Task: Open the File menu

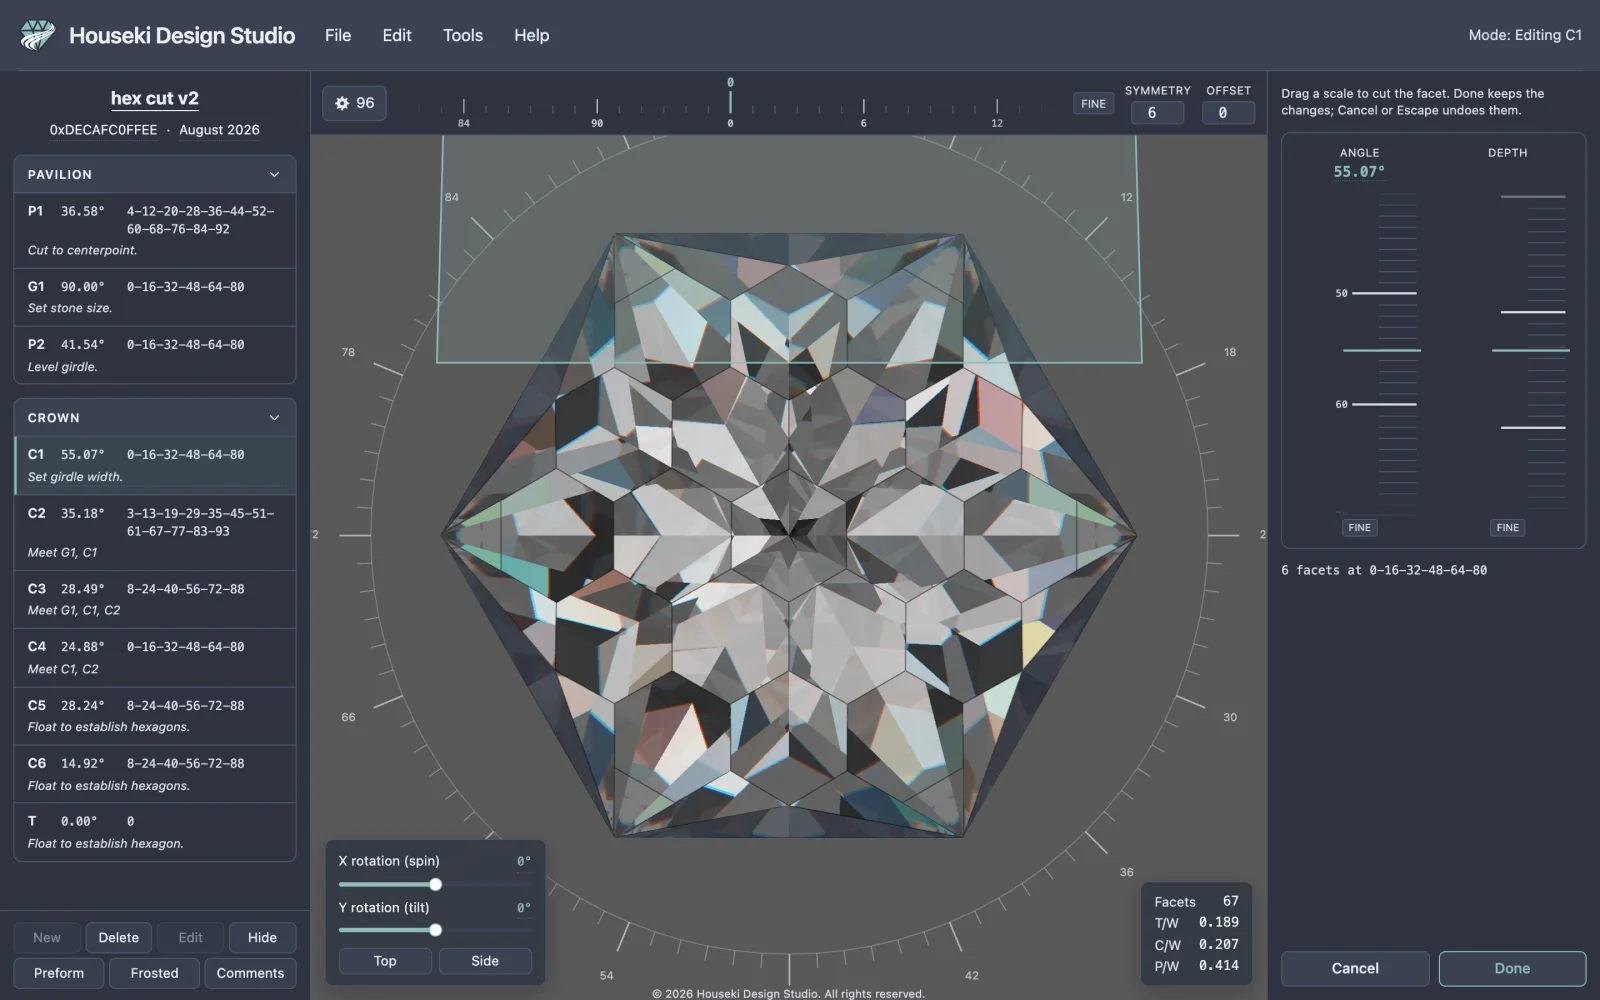Action: pos(338,35)
